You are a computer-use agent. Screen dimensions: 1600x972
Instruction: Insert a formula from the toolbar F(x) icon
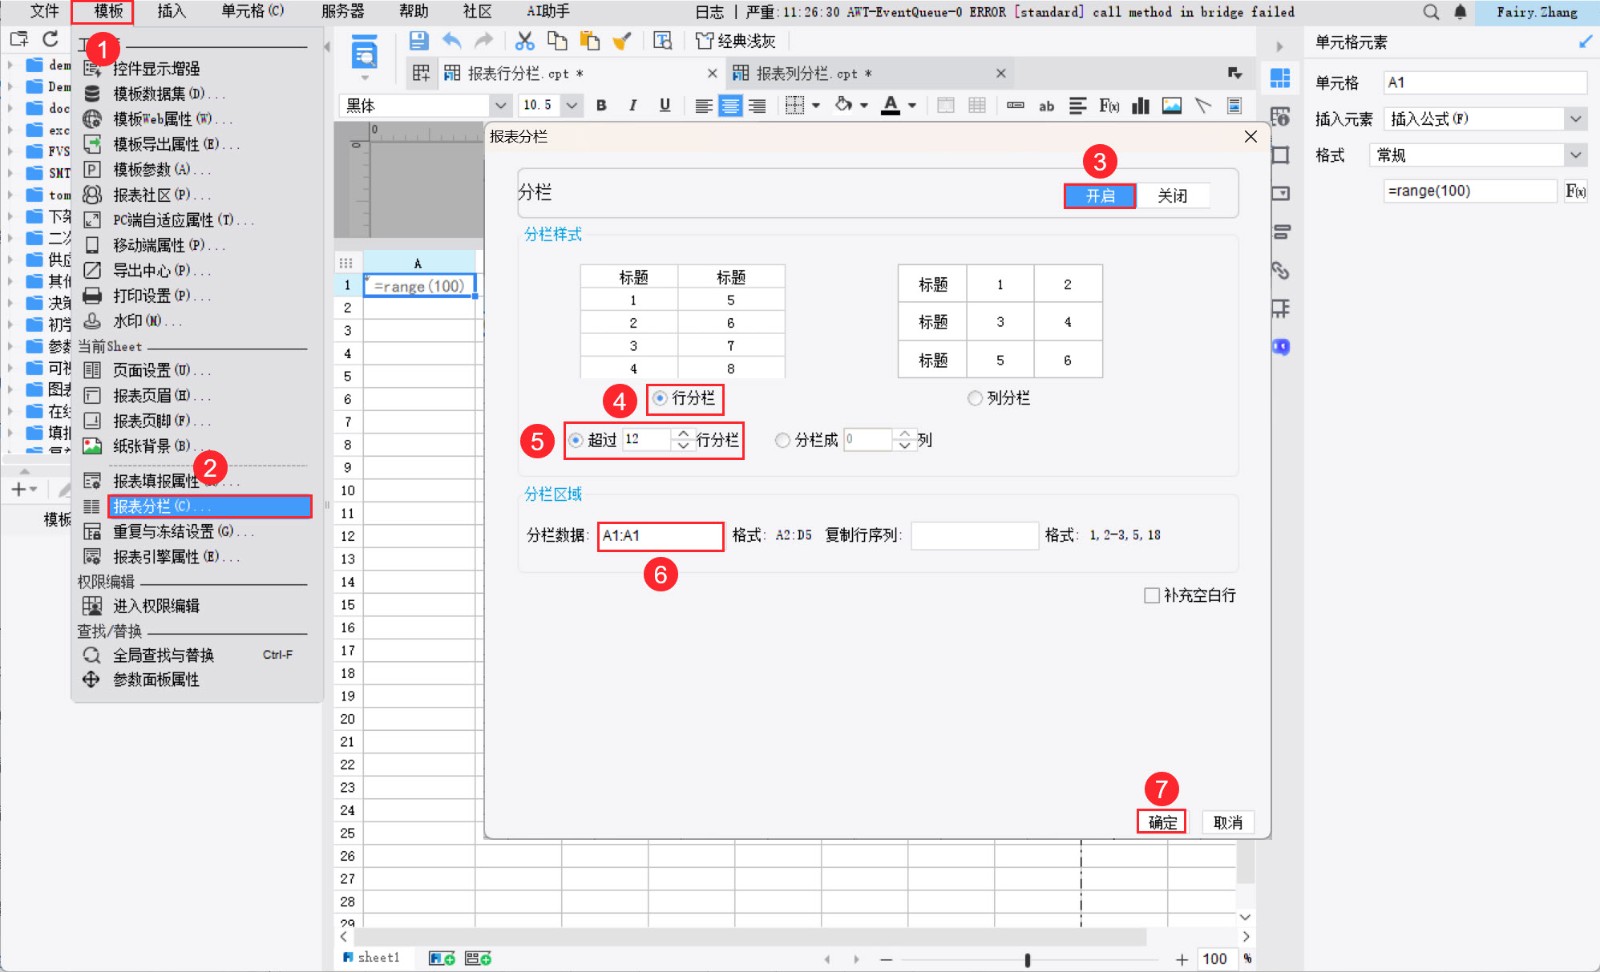click(x=1109, y=106)
